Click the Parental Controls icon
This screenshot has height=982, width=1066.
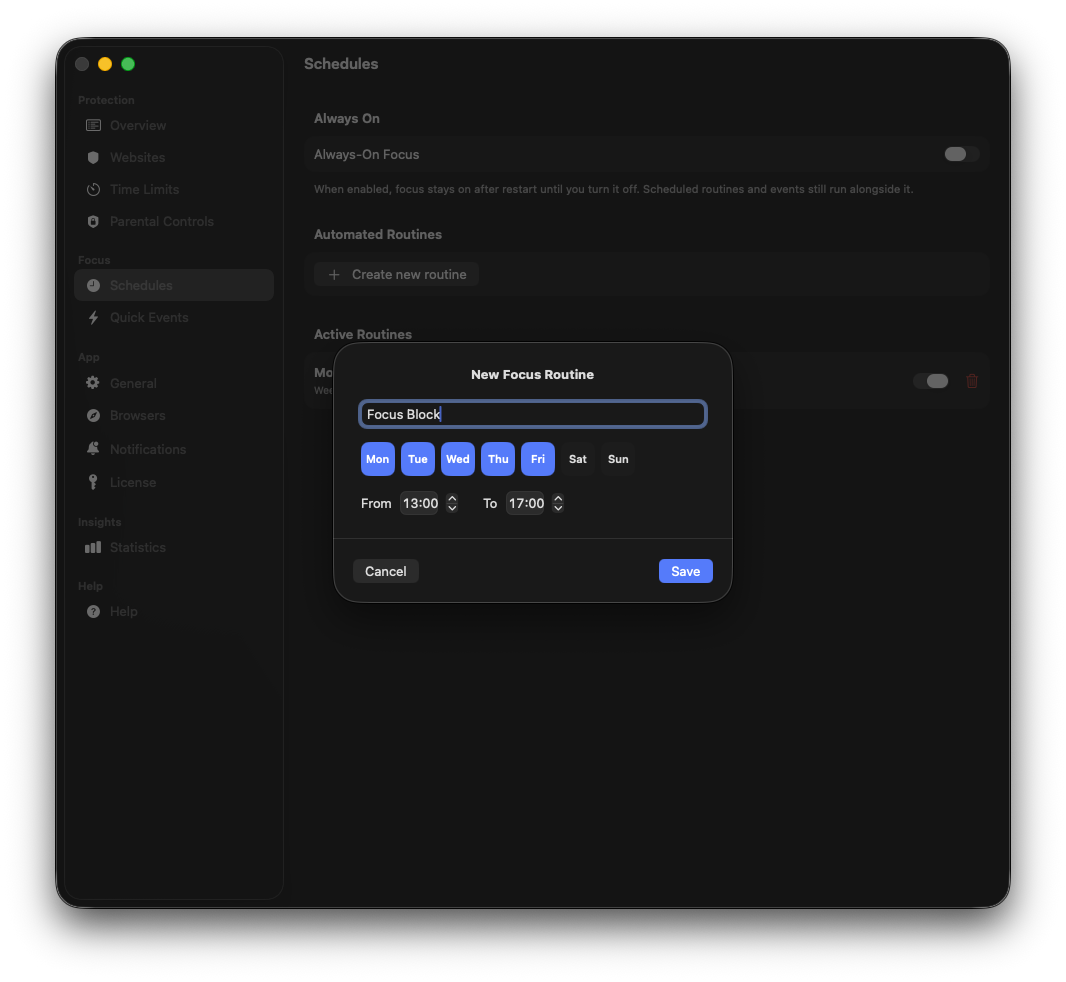click(93, 221)
